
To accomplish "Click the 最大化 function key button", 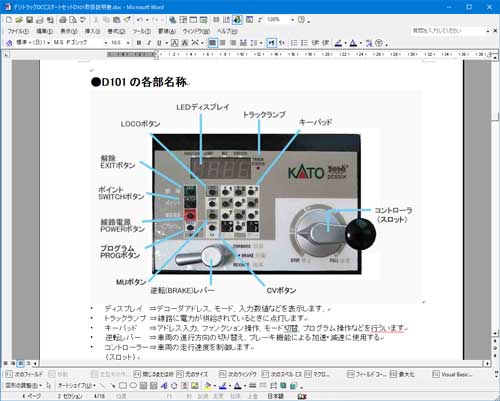I will 402,374.
